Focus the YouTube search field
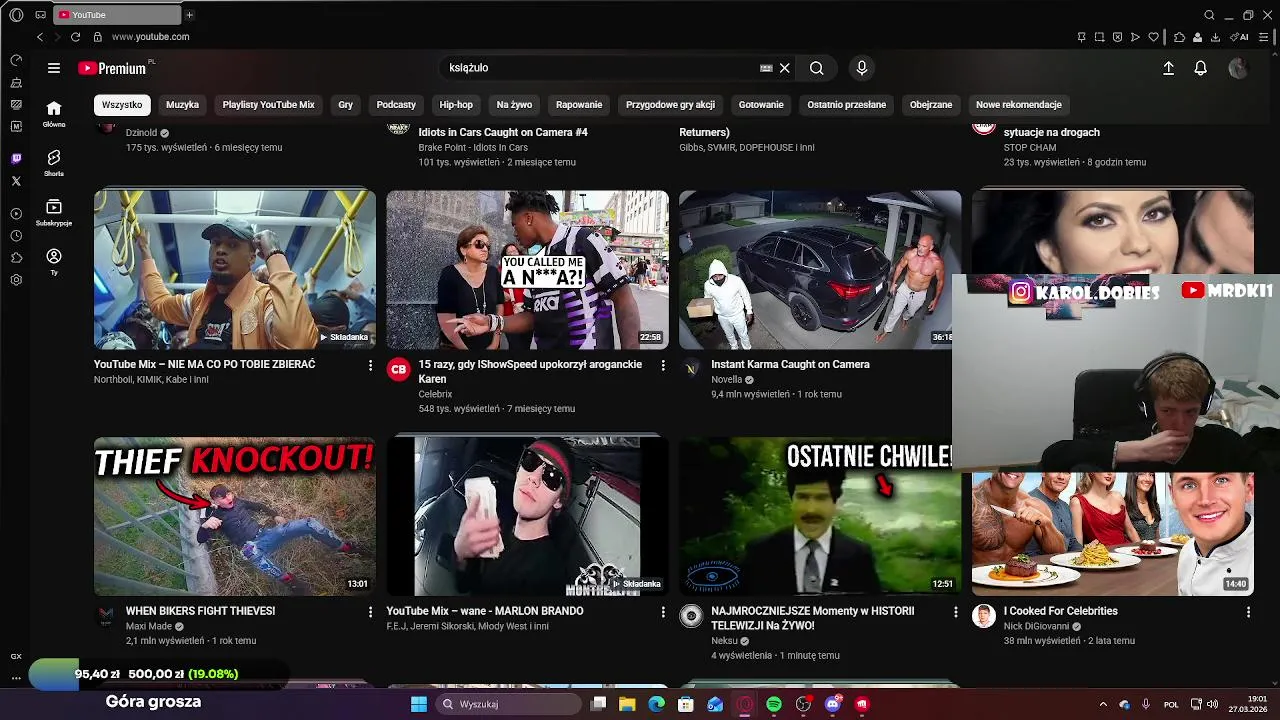The image size is (1280, 720). tap(600, 68)
